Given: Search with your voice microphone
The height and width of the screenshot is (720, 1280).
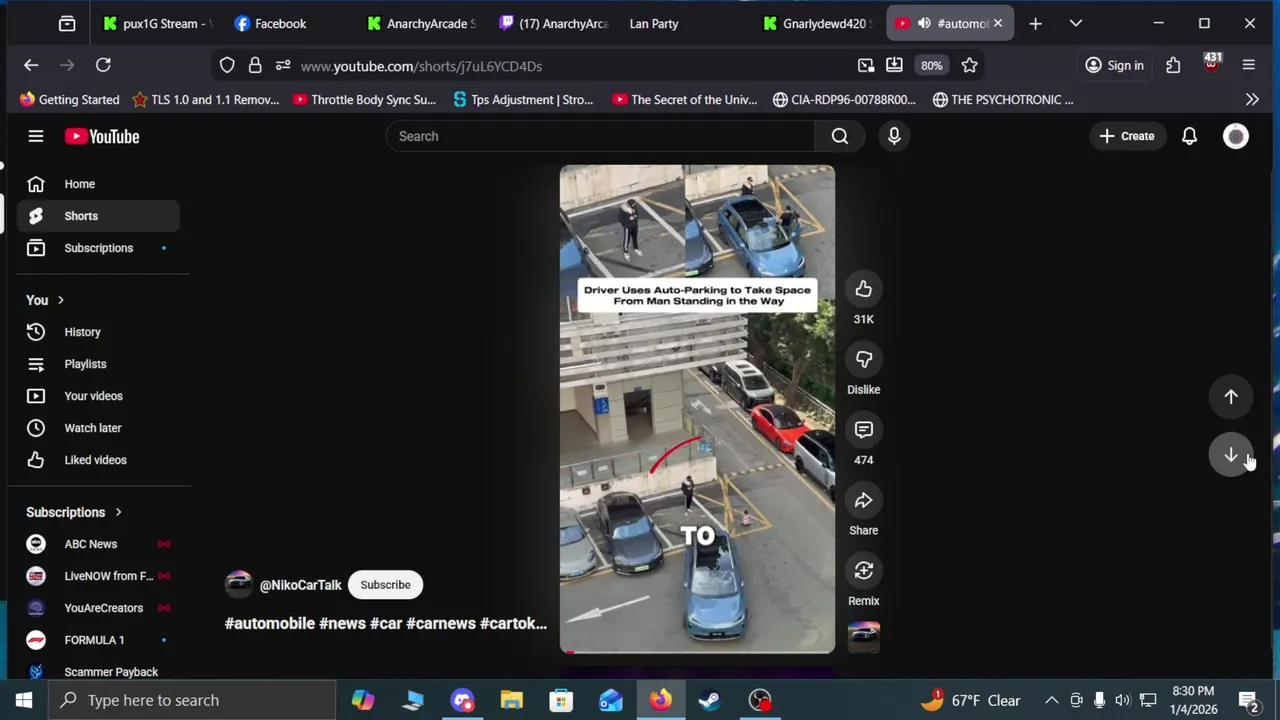Looking at the screenshot, I should coord(894,136).
